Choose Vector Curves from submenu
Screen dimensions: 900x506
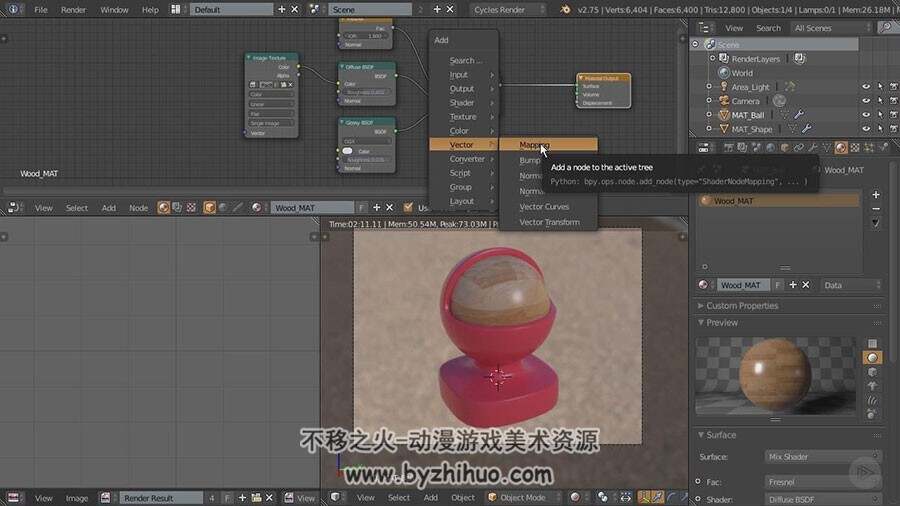[548, 207]
